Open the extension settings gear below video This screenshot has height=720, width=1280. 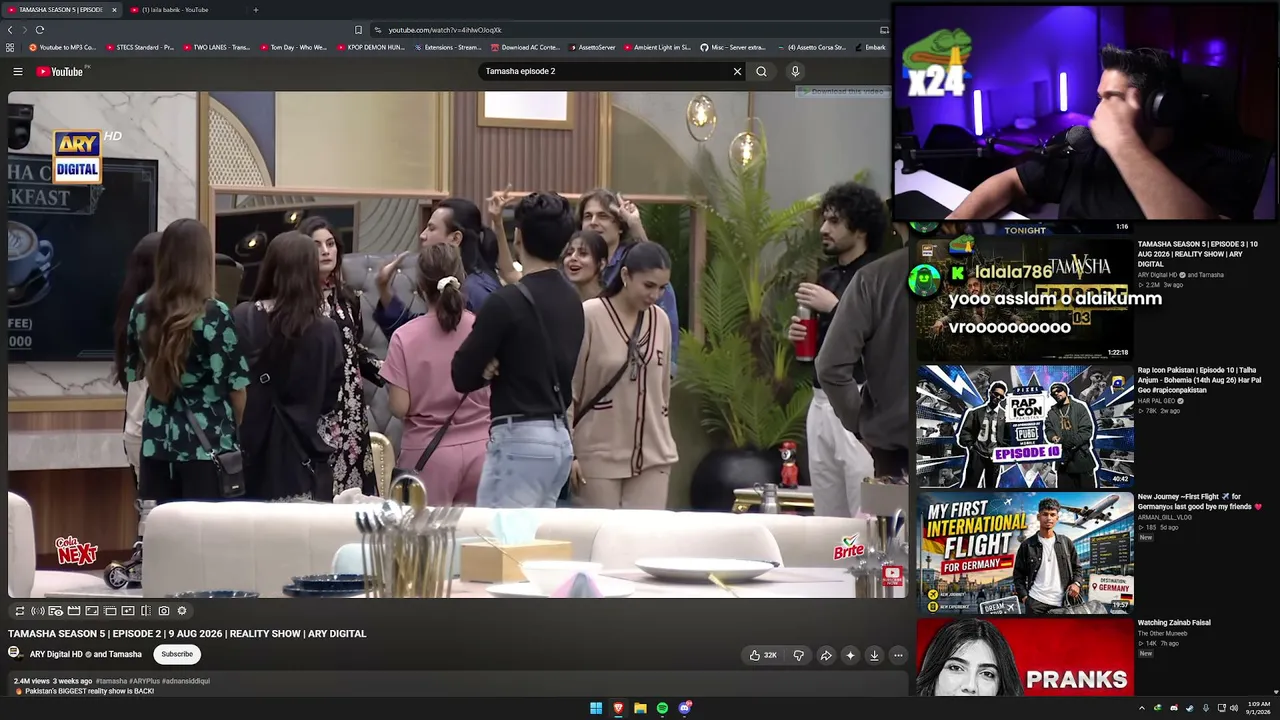pyautogui.click(x=181, y=611)
